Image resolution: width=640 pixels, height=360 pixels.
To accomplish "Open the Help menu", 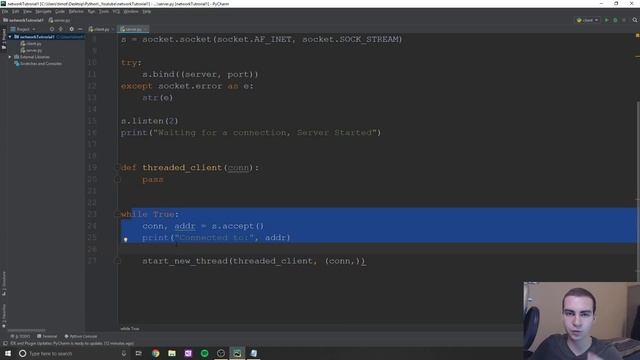I will click(147, 11).
